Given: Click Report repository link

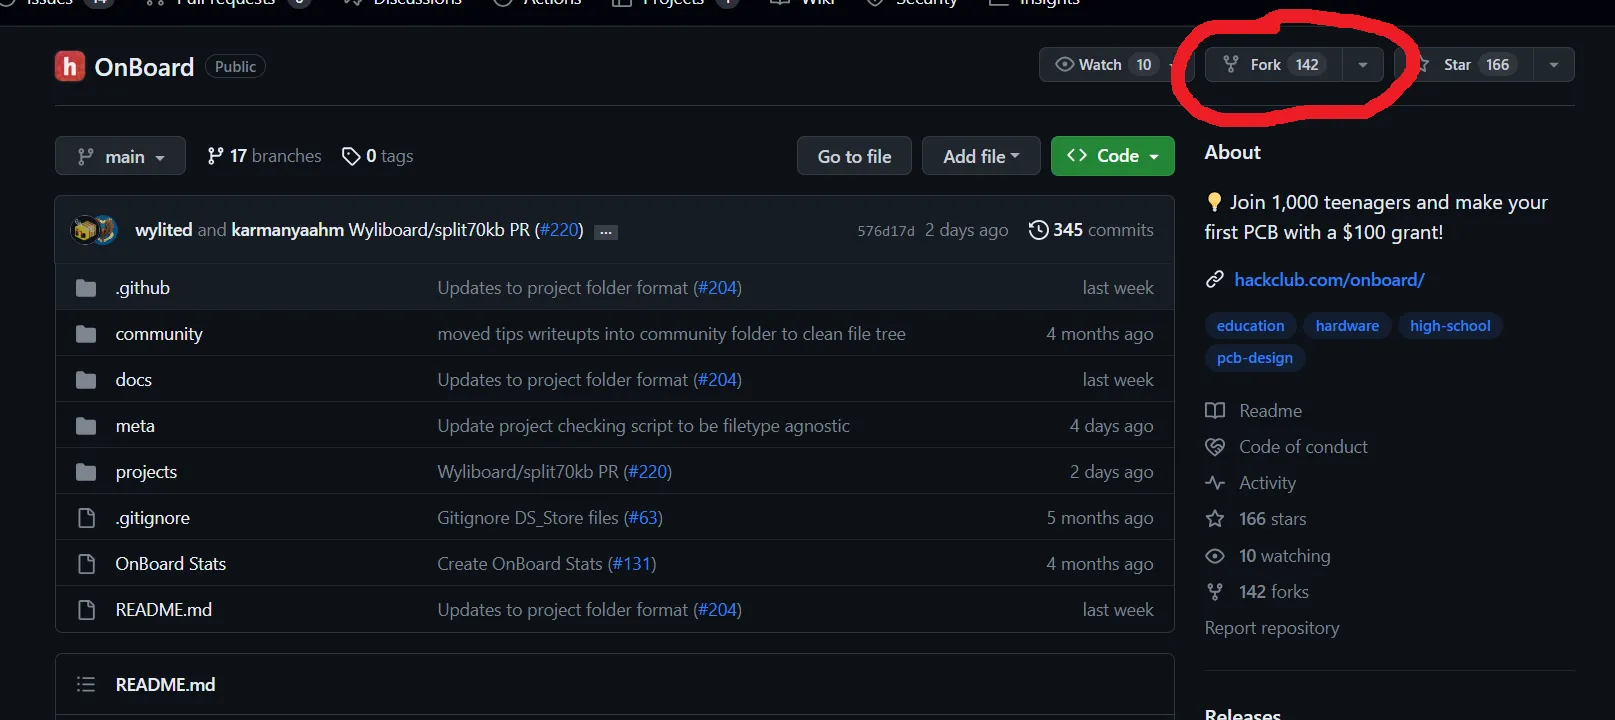Looking at the screenshot, I should pos(1272,628).
